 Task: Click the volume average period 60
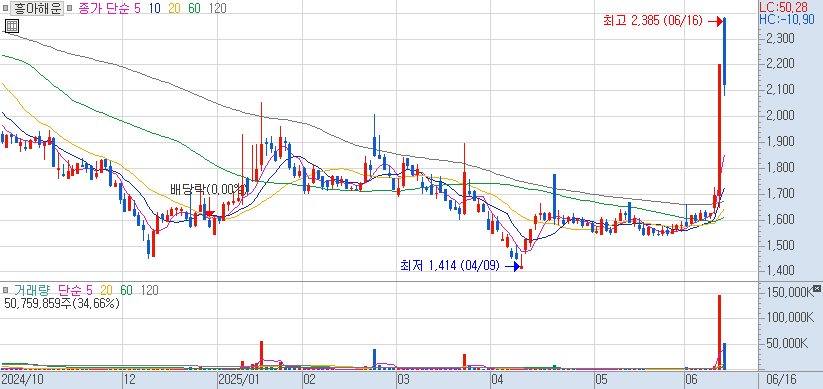click(126, 290)
